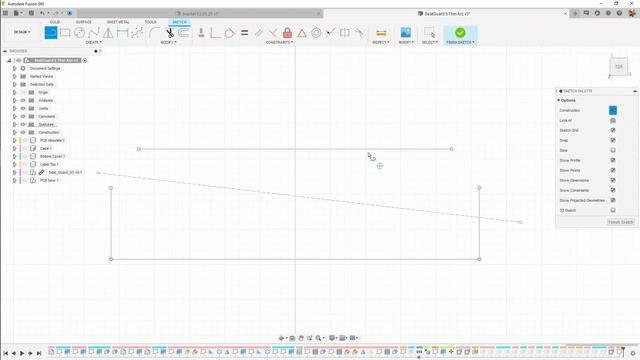Apply the Fix/Unfix lock constraint
Screen dimensions: 640x360
pos(287,33)
